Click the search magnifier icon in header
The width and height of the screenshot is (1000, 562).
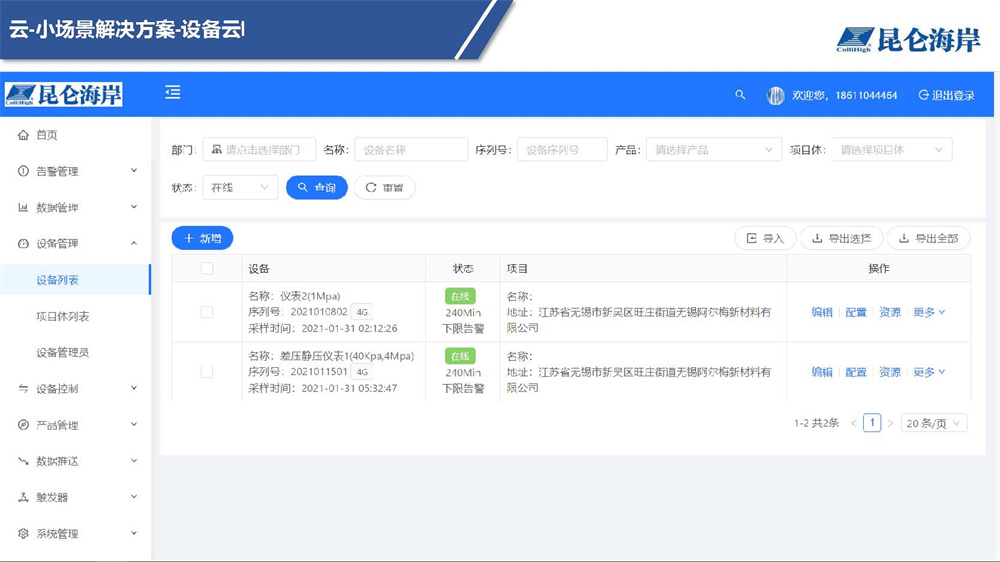(x=740, y=95)
